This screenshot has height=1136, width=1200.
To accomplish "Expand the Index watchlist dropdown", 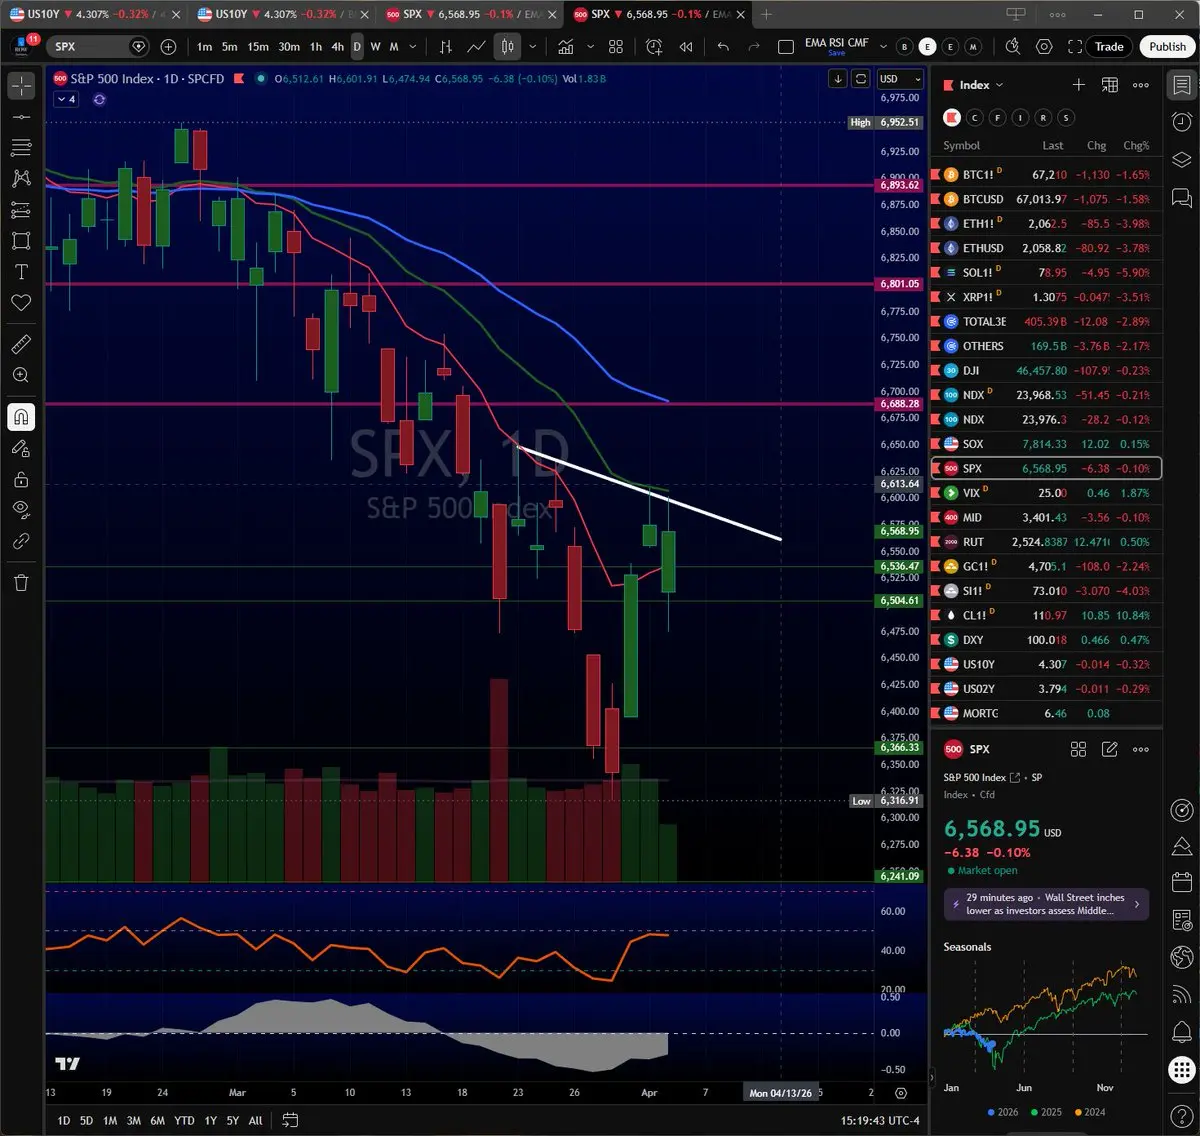I will [x=981, y=85].
